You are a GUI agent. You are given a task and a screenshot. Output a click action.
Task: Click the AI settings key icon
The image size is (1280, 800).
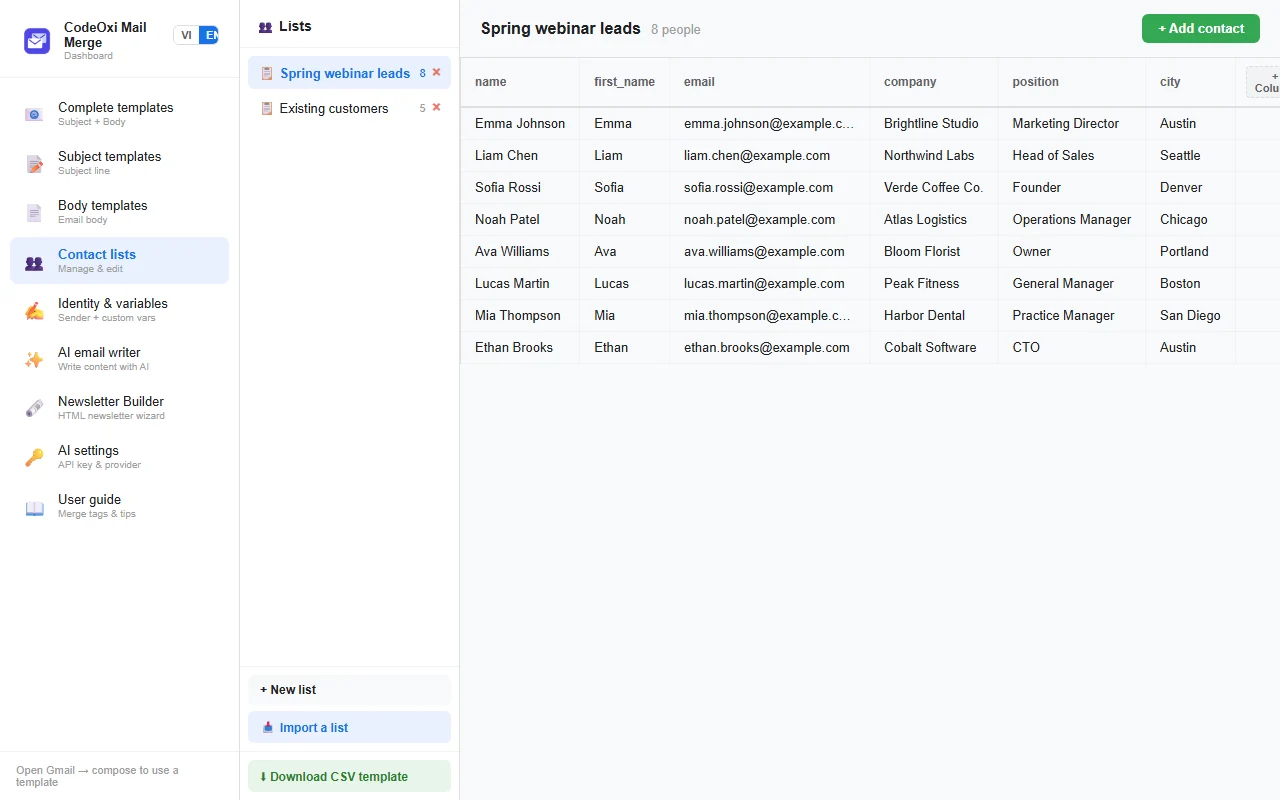34,458
